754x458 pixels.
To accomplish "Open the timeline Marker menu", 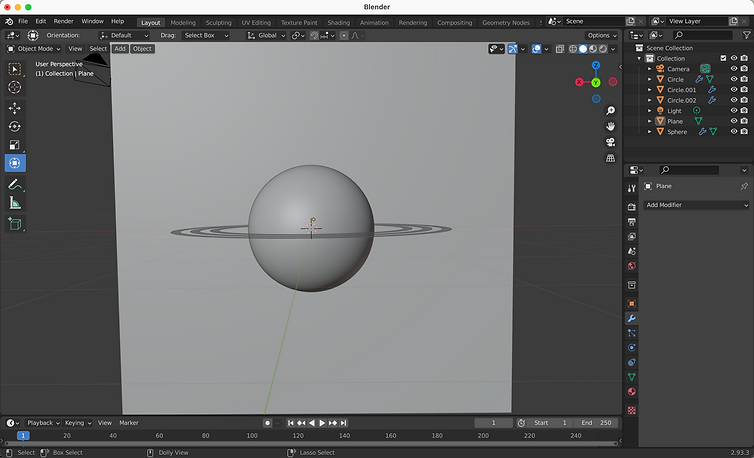I will click(x=129, y=423).
